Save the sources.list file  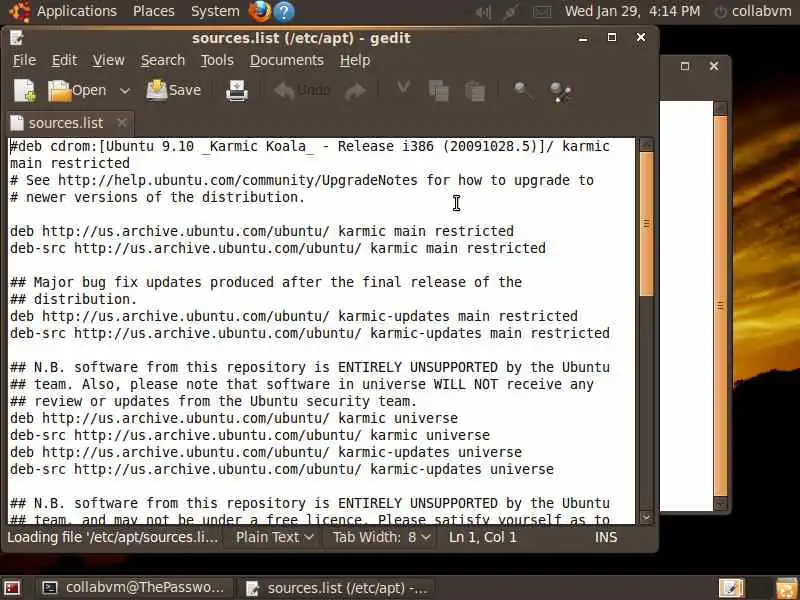(173, 91)
